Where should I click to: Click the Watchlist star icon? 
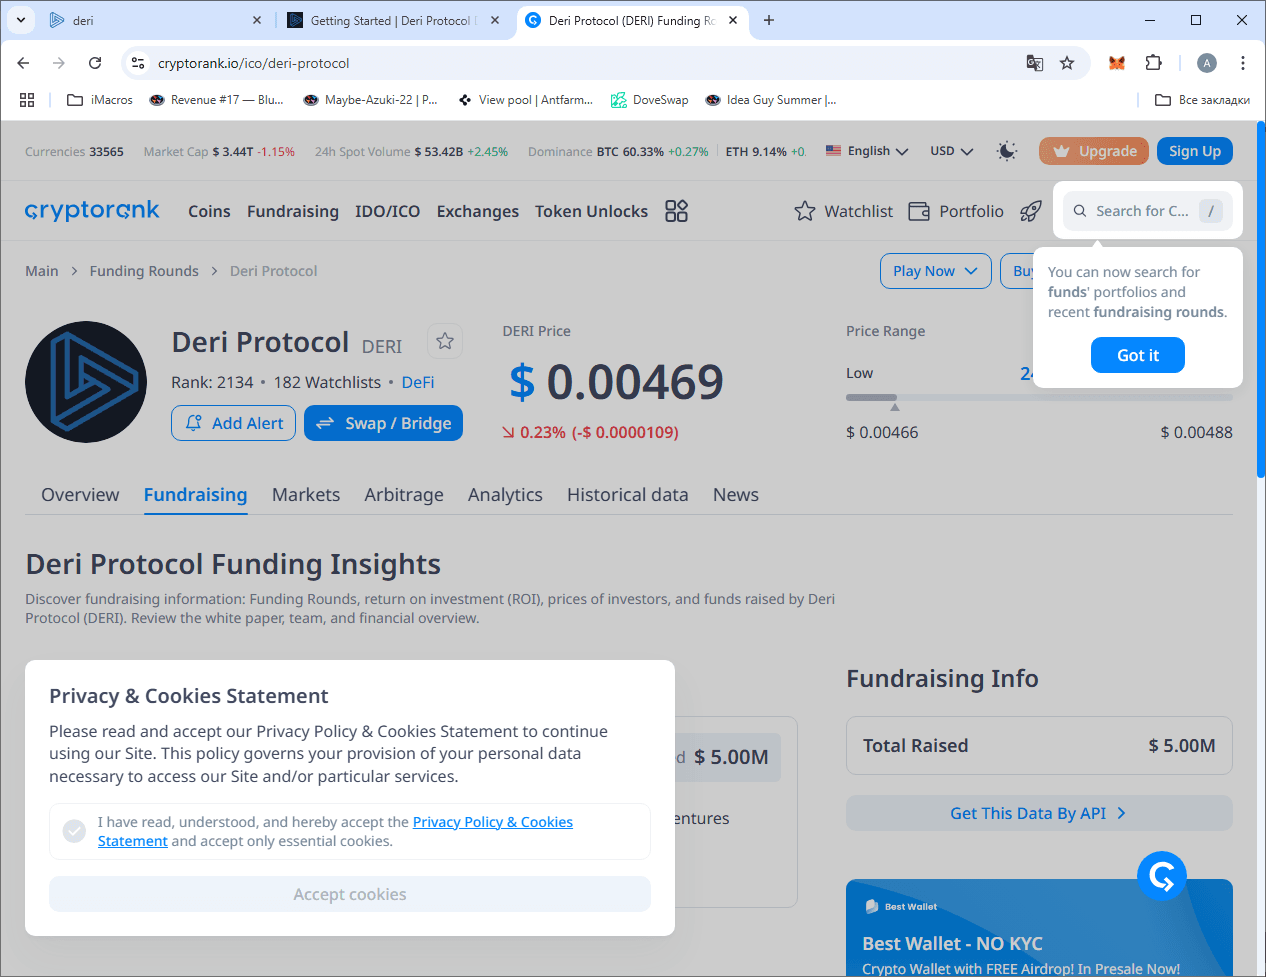(x=805, y=211)
